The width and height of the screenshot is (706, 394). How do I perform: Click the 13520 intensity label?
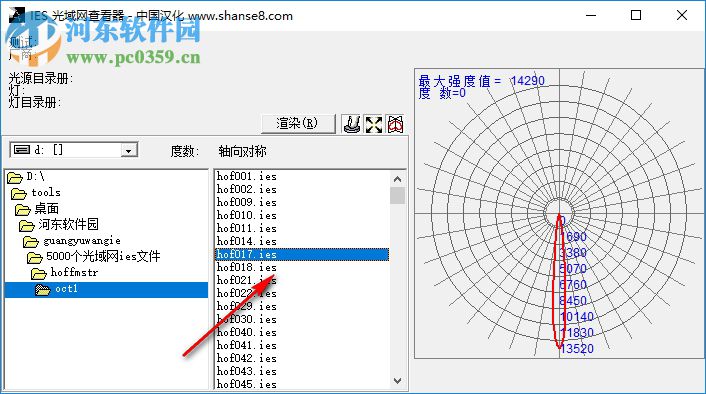click(x=577, y=349)
